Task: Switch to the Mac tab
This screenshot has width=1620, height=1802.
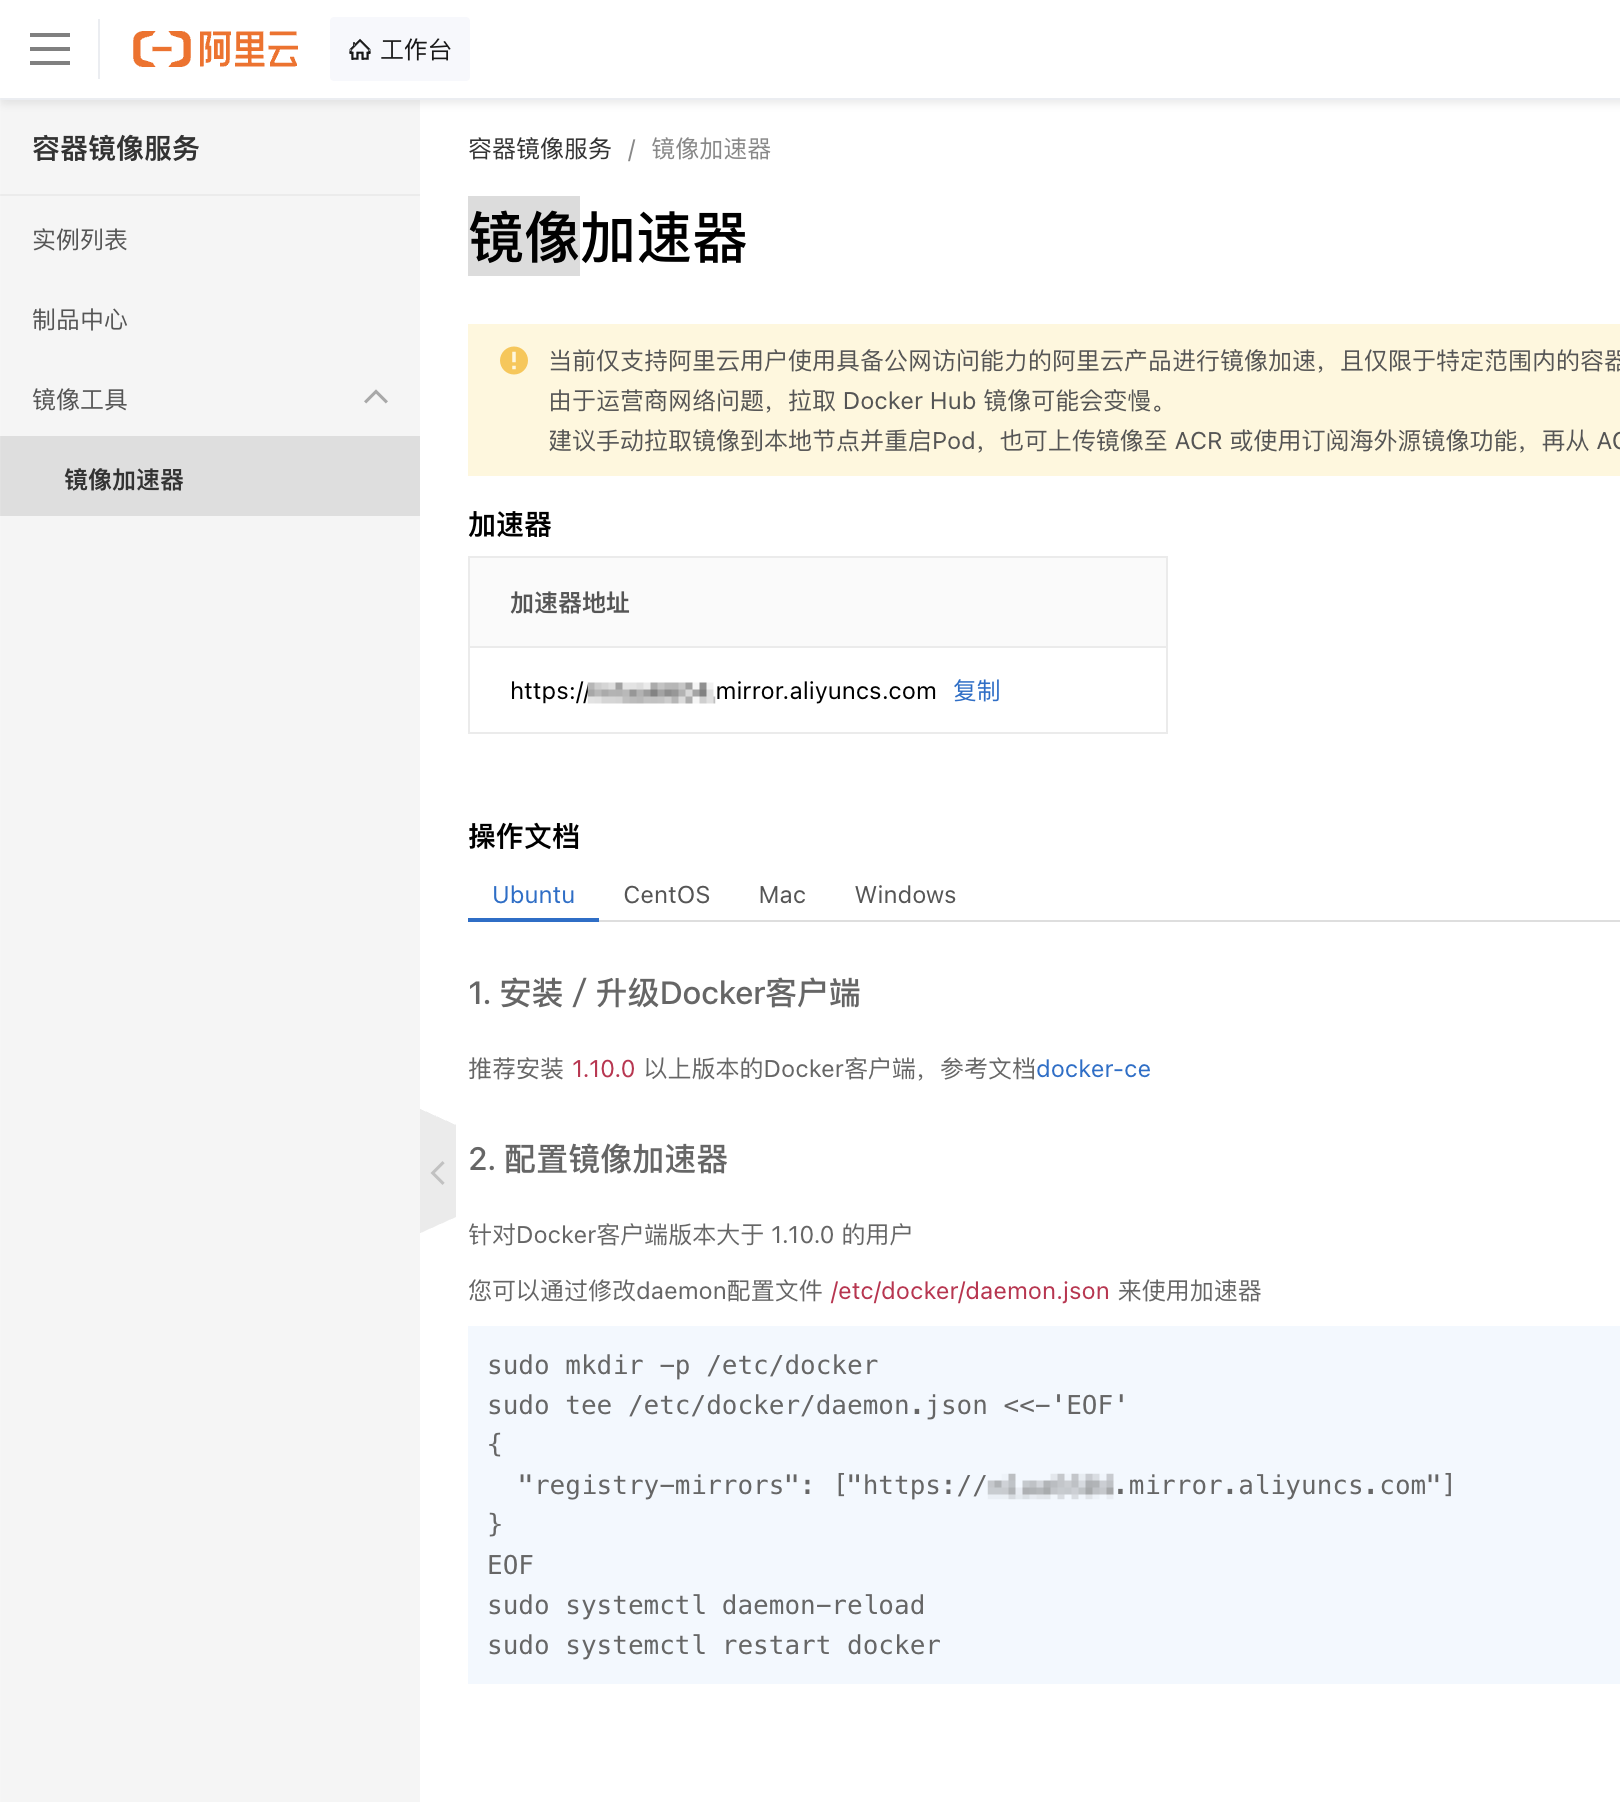Action: pos(782,895)
